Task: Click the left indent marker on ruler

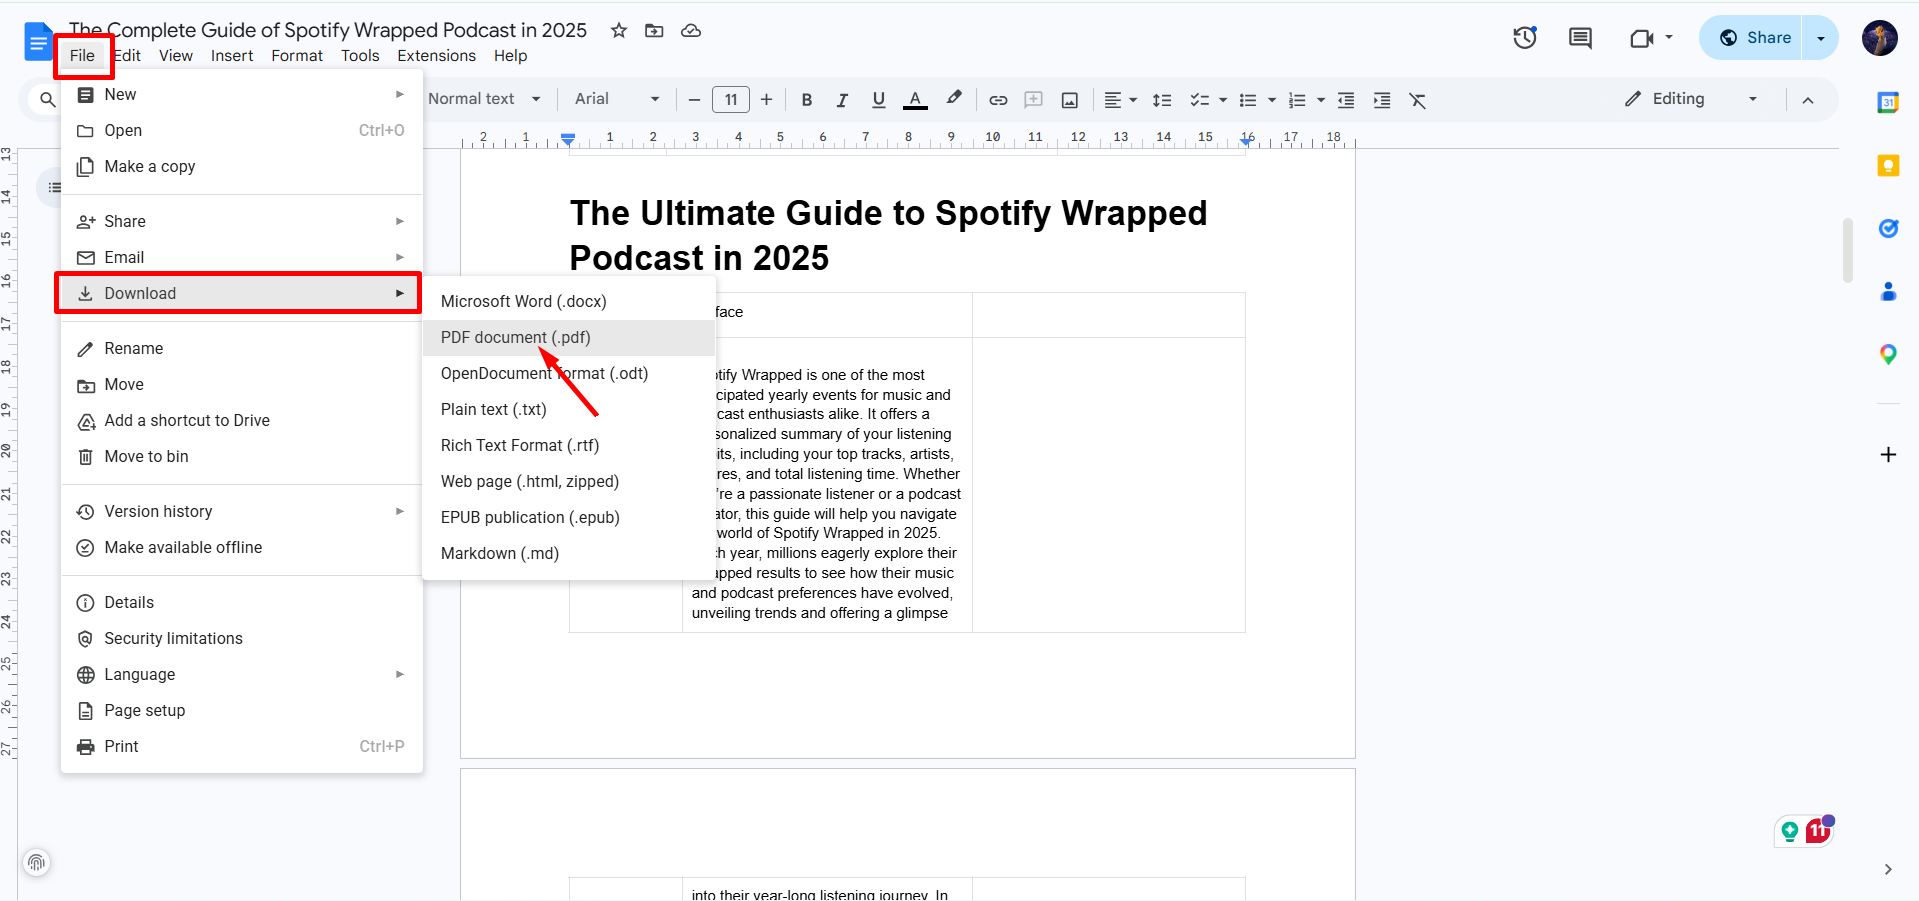Action: tap(568, 142)
